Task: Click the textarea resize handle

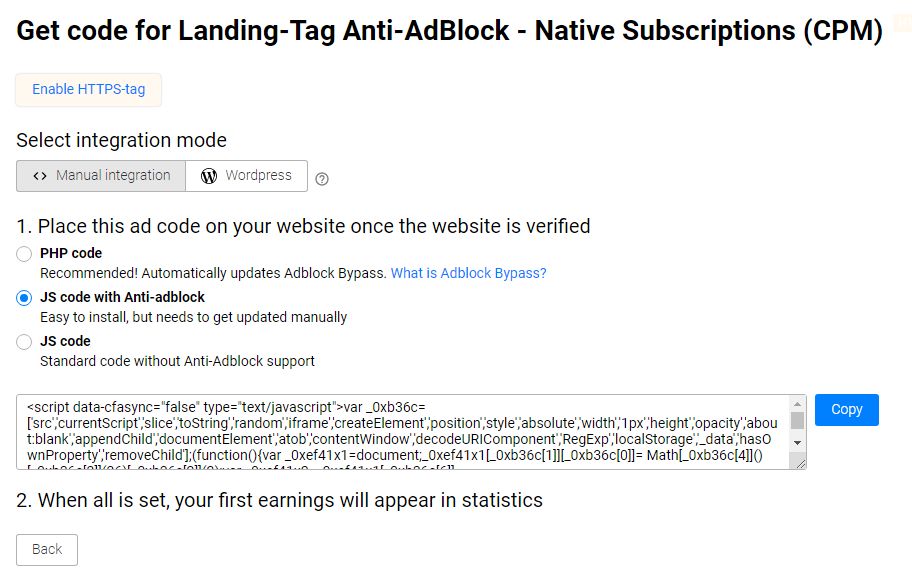Action: (x=800, y=463)
